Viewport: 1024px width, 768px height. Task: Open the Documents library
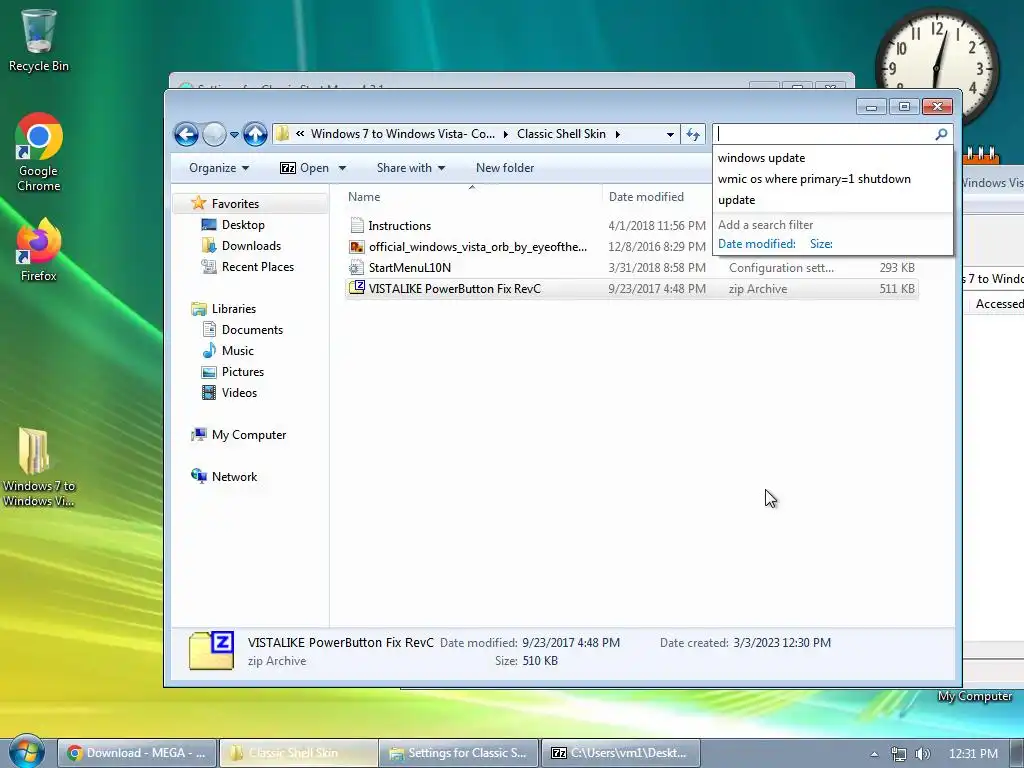click(x=252, y=330)
